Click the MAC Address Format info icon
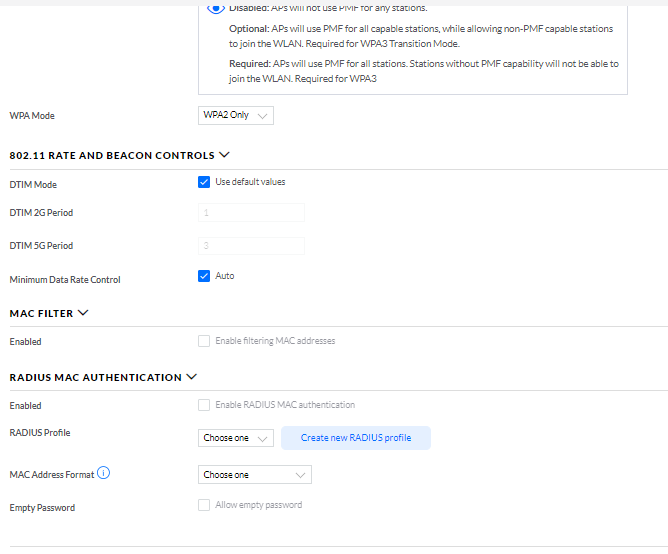Image resolution: width=668 pixels, height=554 pixels. point(104,473)
